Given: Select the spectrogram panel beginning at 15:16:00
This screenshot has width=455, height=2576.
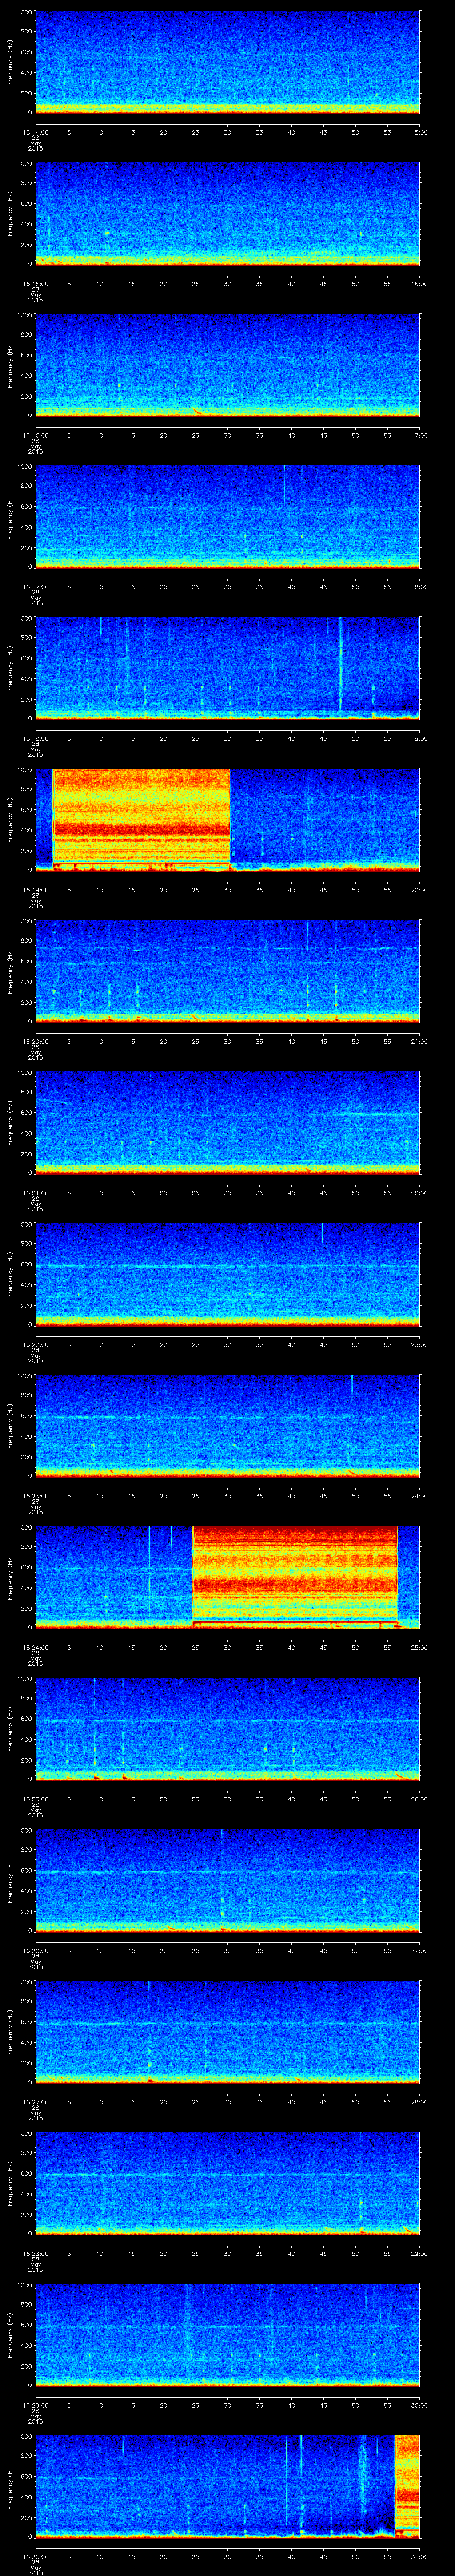Looking at the screenshot, I should click(227, 365).
